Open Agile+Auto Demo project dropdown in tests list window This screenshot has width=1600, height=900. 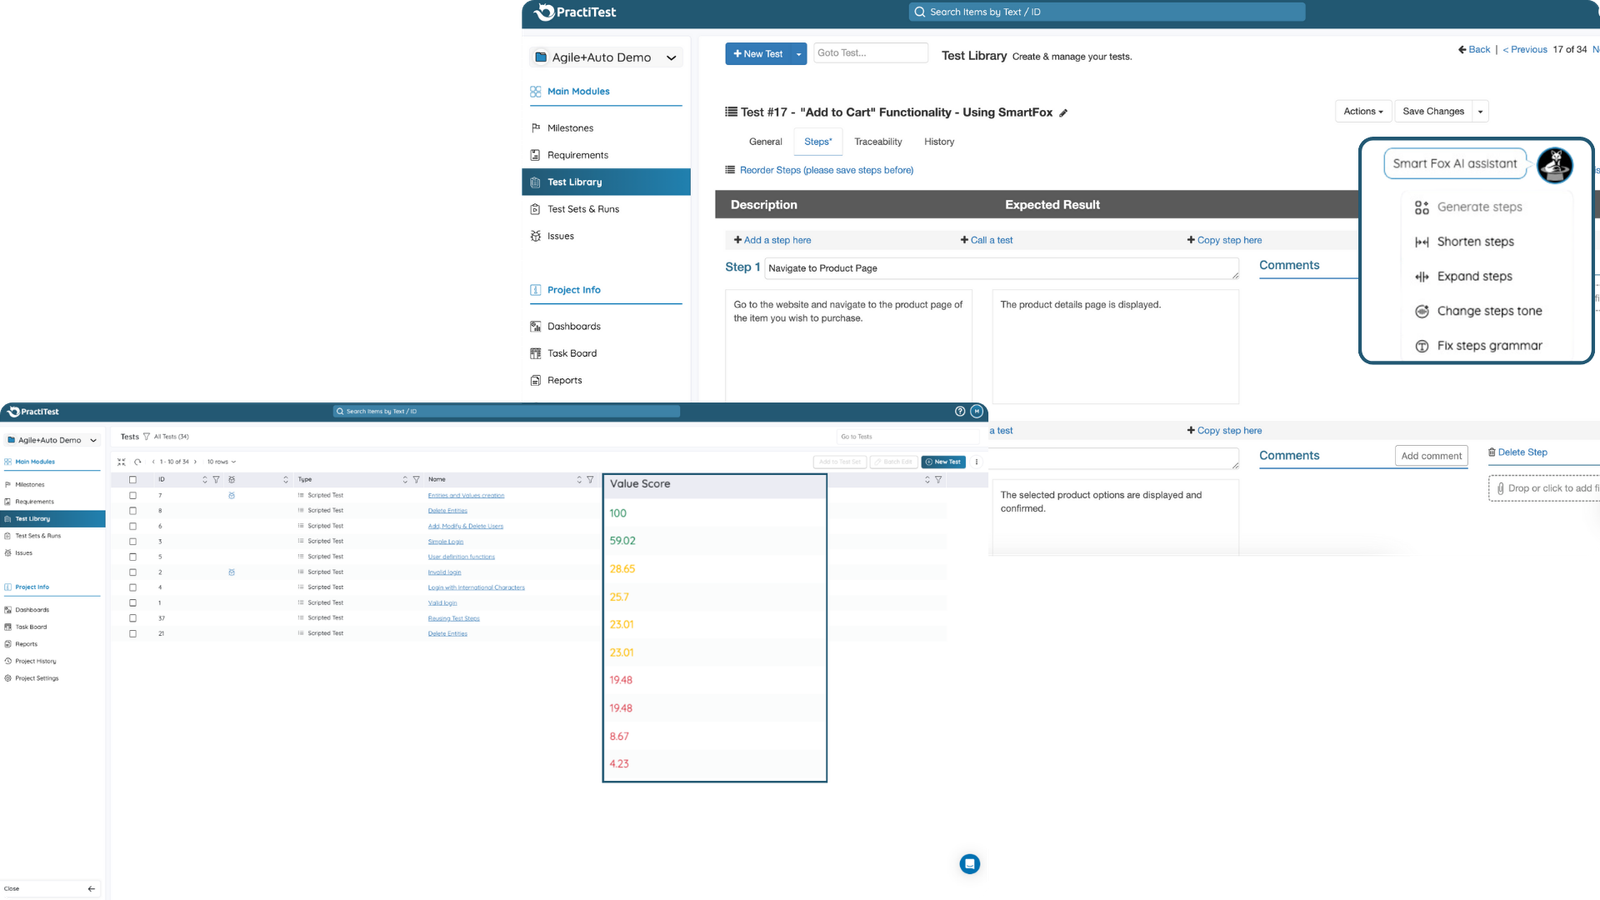52,440
